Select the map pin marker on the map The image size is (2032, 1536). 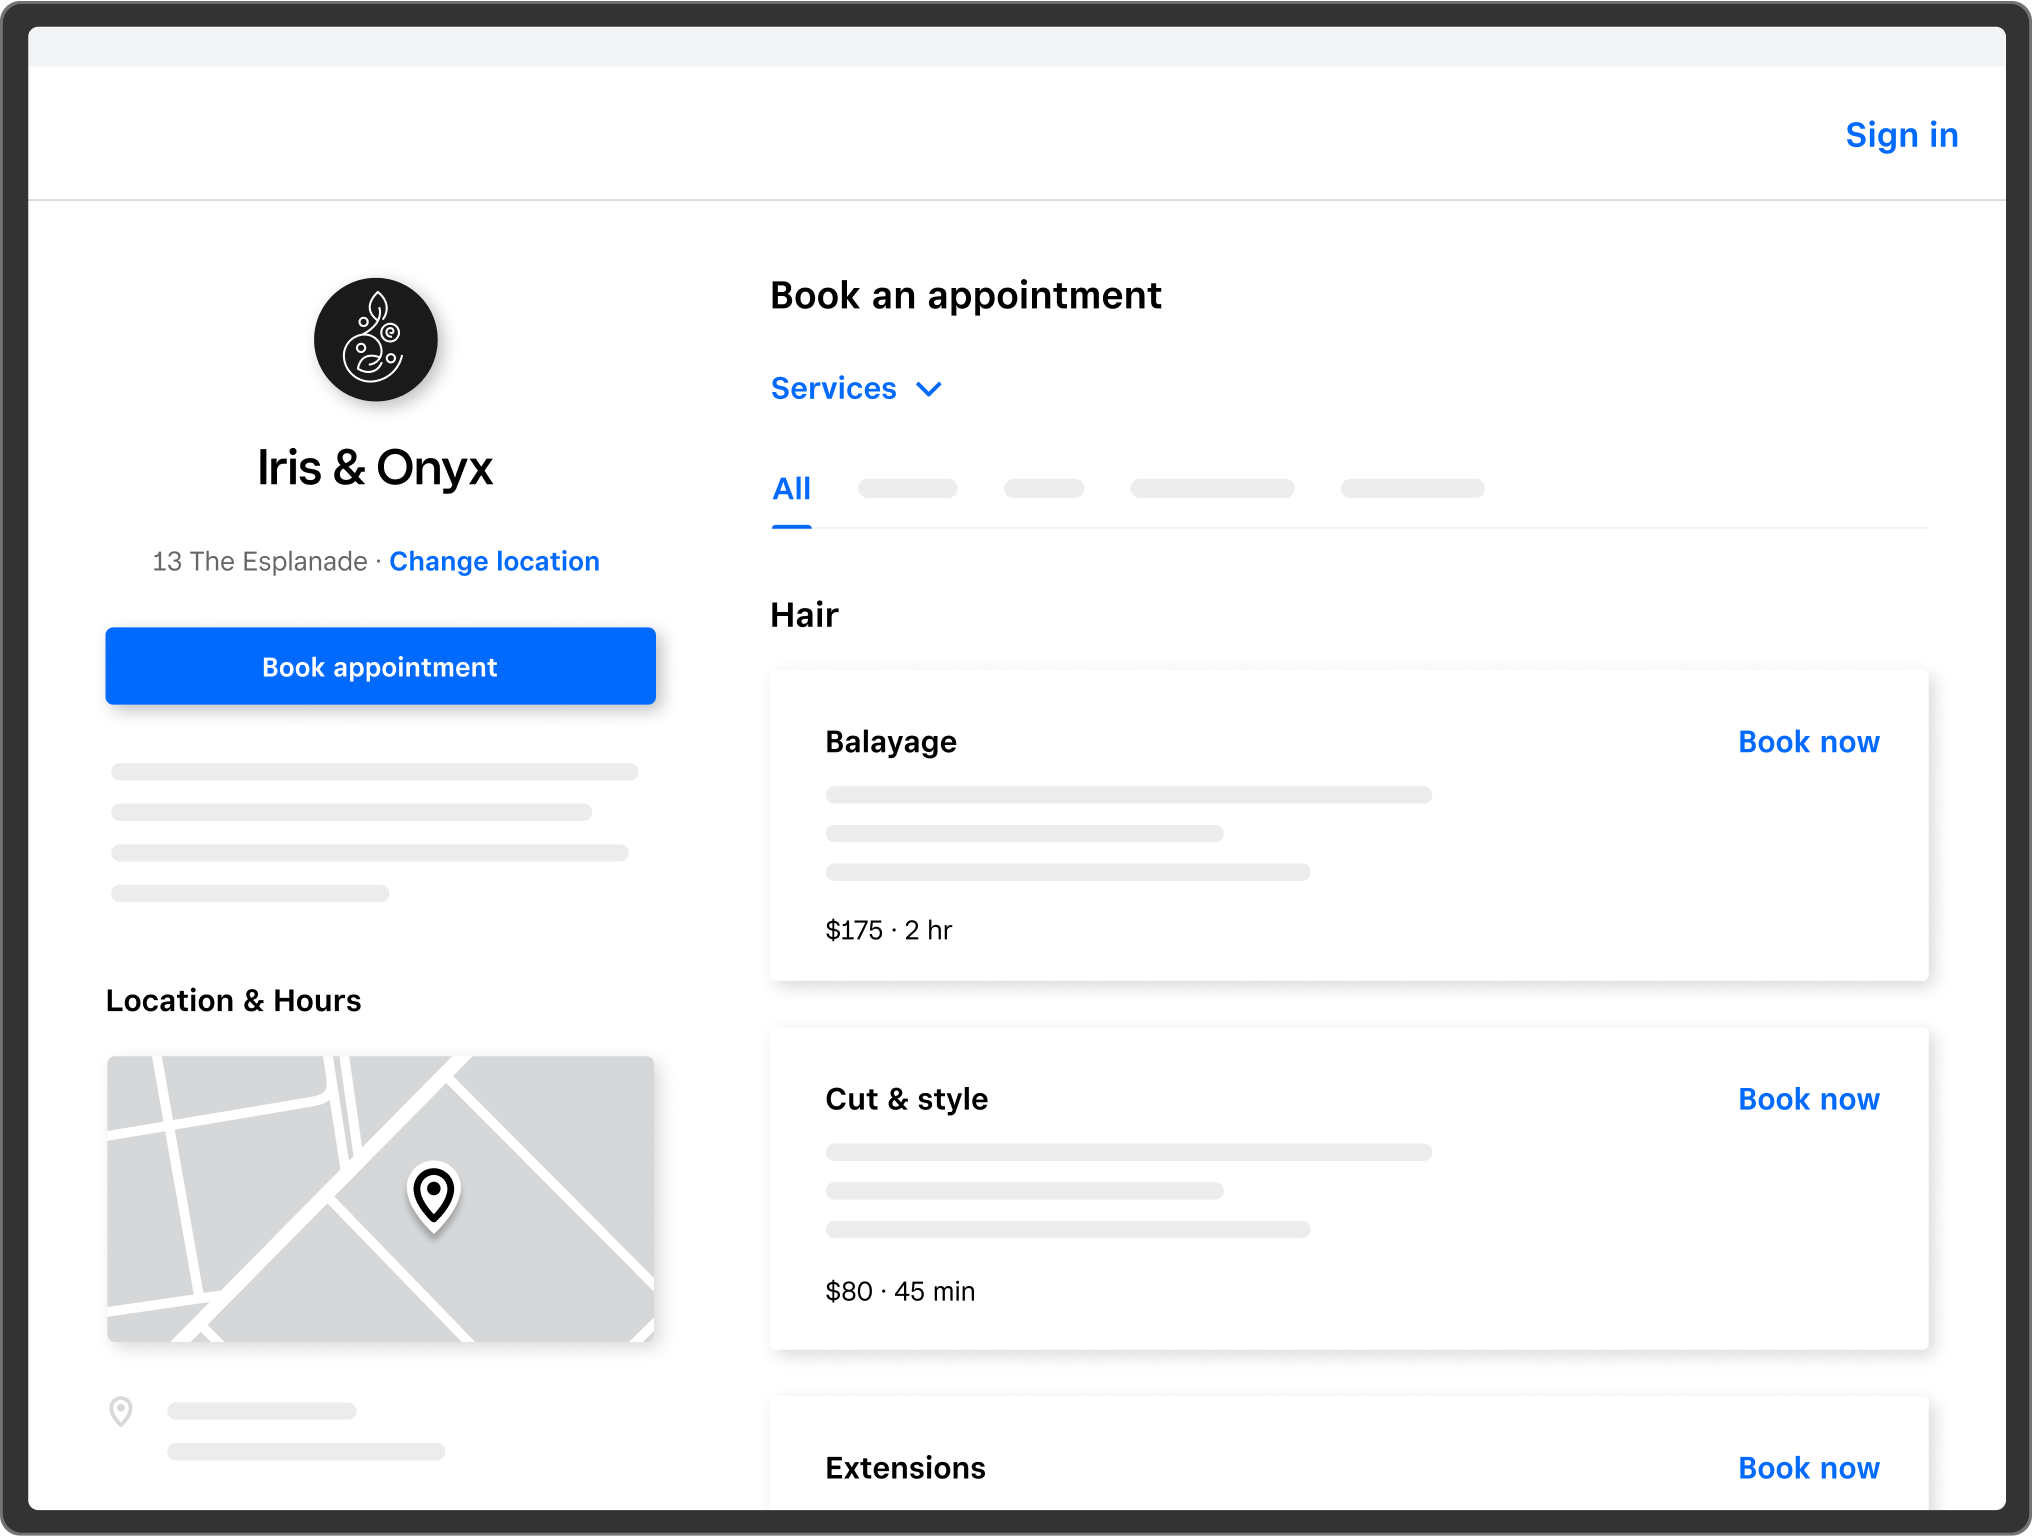coord(432,1196)
